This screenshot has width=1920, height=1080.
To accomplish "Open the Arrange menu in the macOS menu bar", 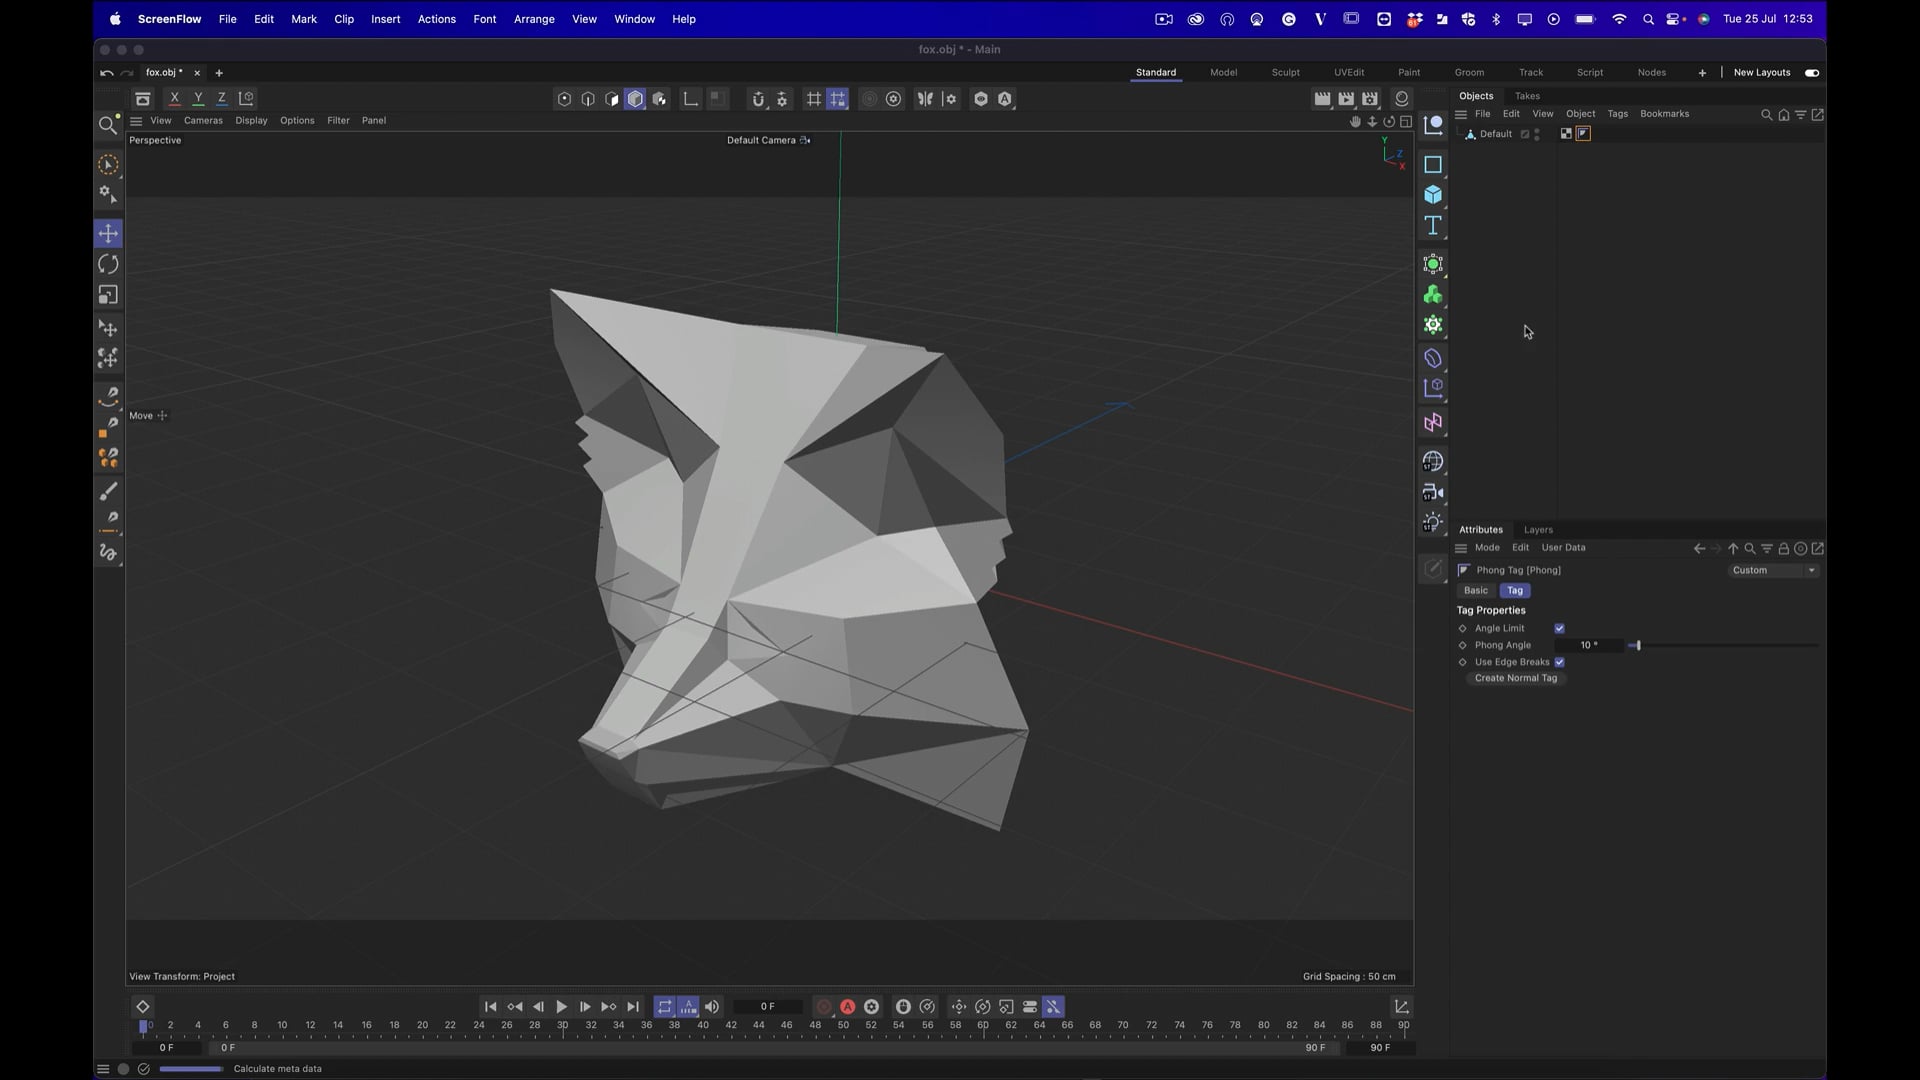I will 534,19.
